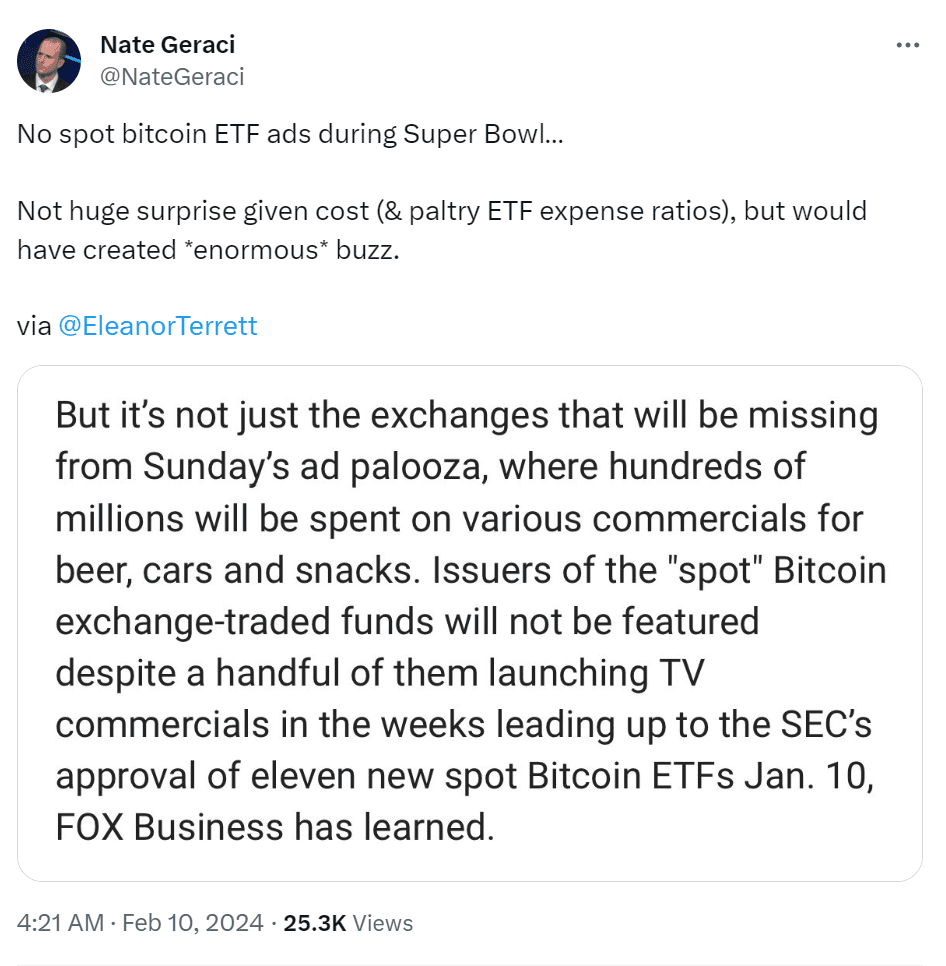The width and height of the screenshot is (946, 966).
Task: Click the "Super Bowl…" text in the tweet
Action: pyautogui.click(x=483, y=136)
